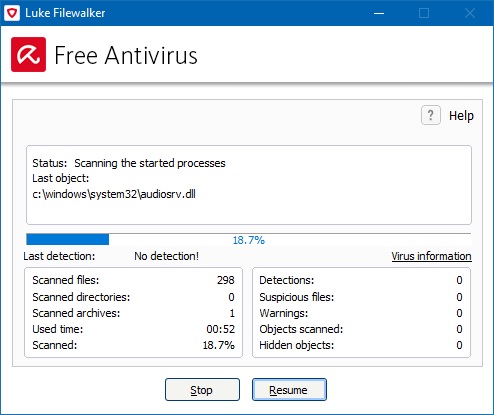Open the Virus information link
This screenshot has width=494, height=415.
point(431,256)
